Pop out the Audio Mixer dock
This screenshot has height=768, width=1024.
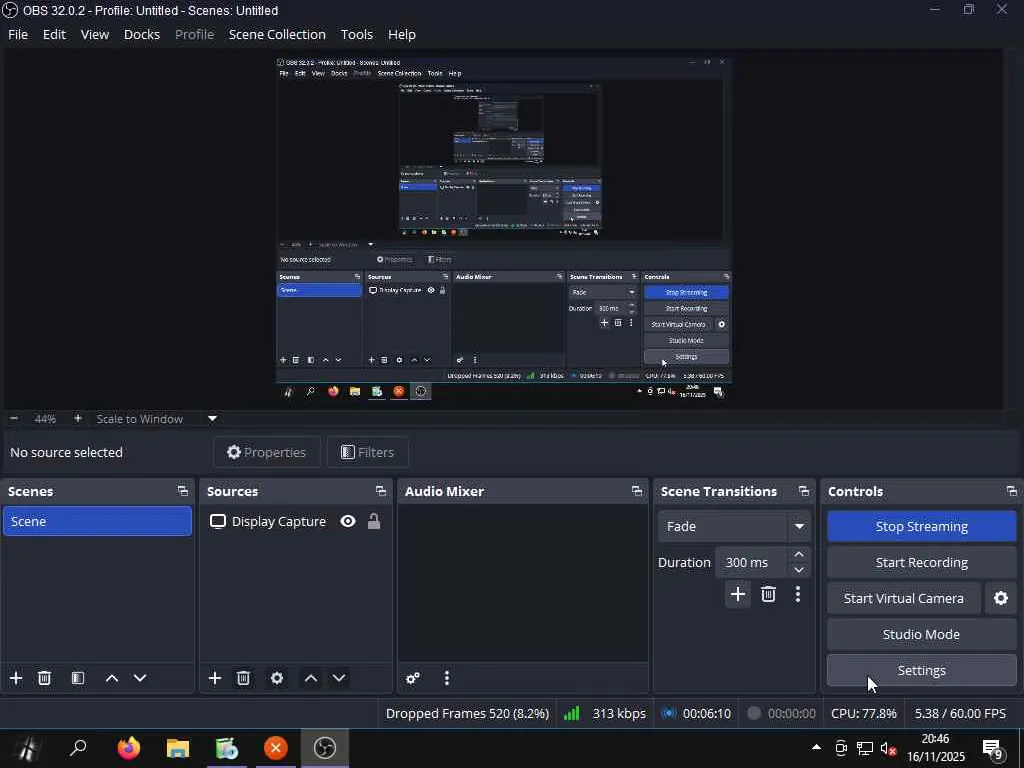click(x=637, y=491)
